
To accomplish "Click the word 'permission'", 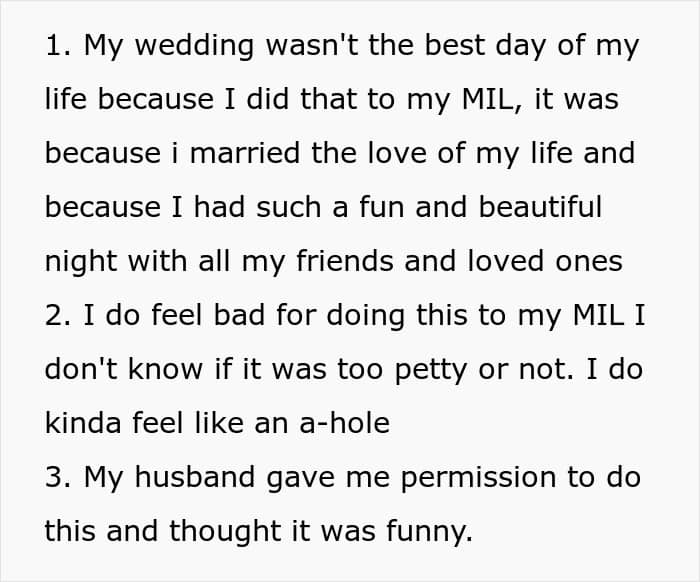I will click(x=478, y=478).
